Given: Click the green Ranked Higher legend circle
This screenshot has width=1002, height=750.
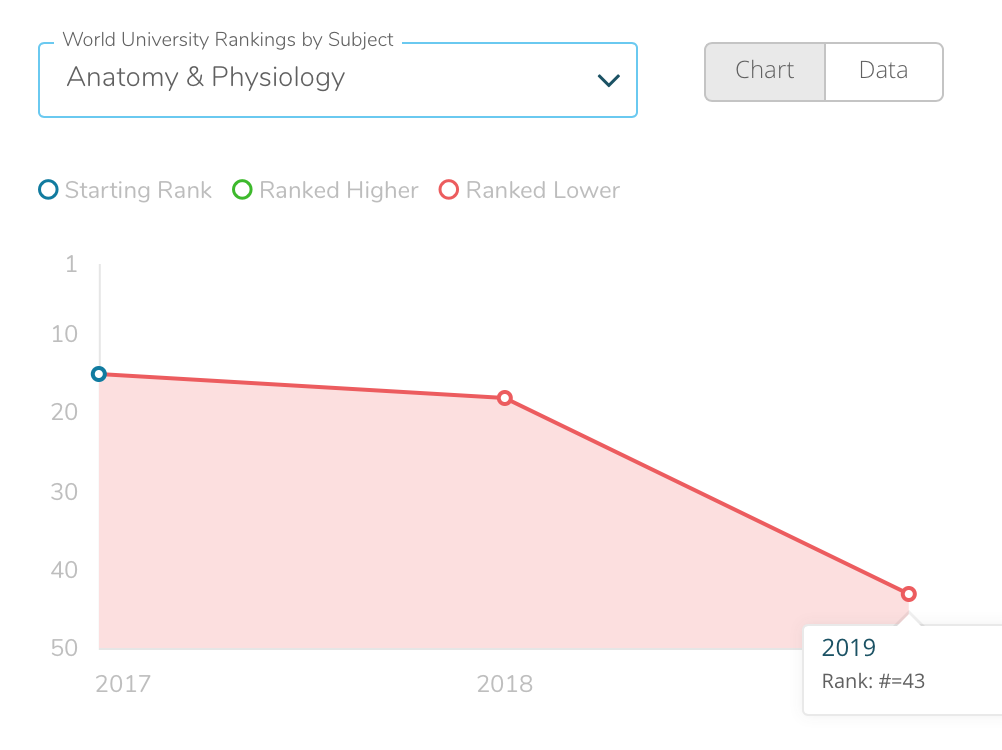Looking at the screenshot, I should [x=242, y=190].
